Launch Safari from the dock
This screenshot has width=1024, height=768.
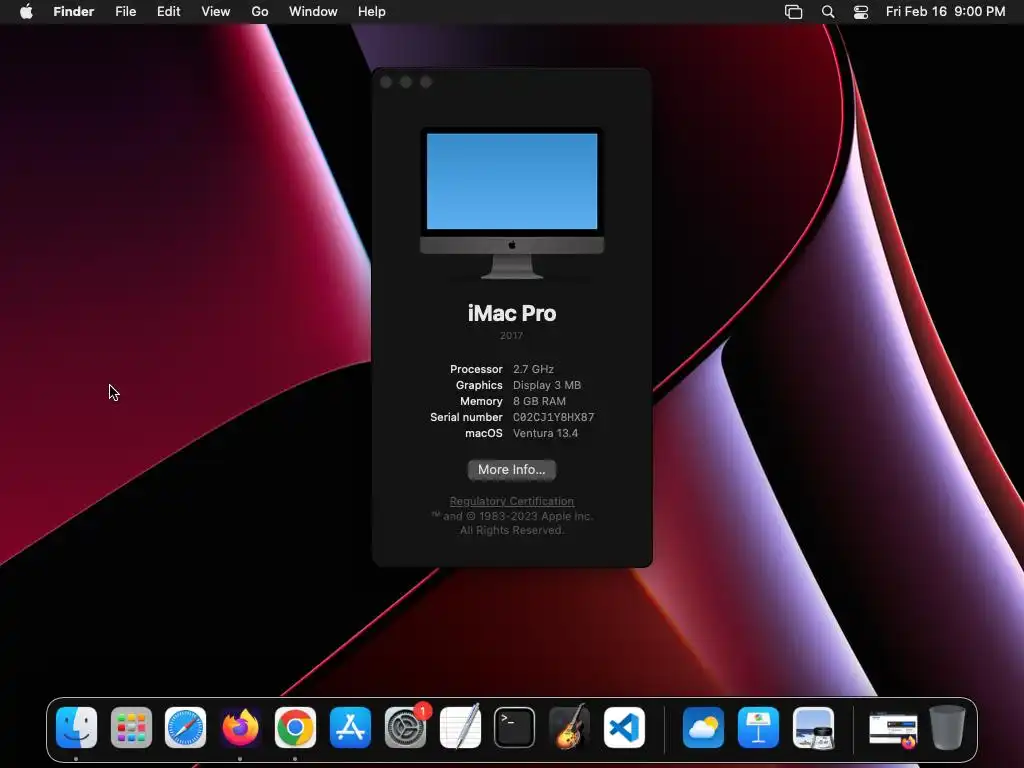pos(185,728)
